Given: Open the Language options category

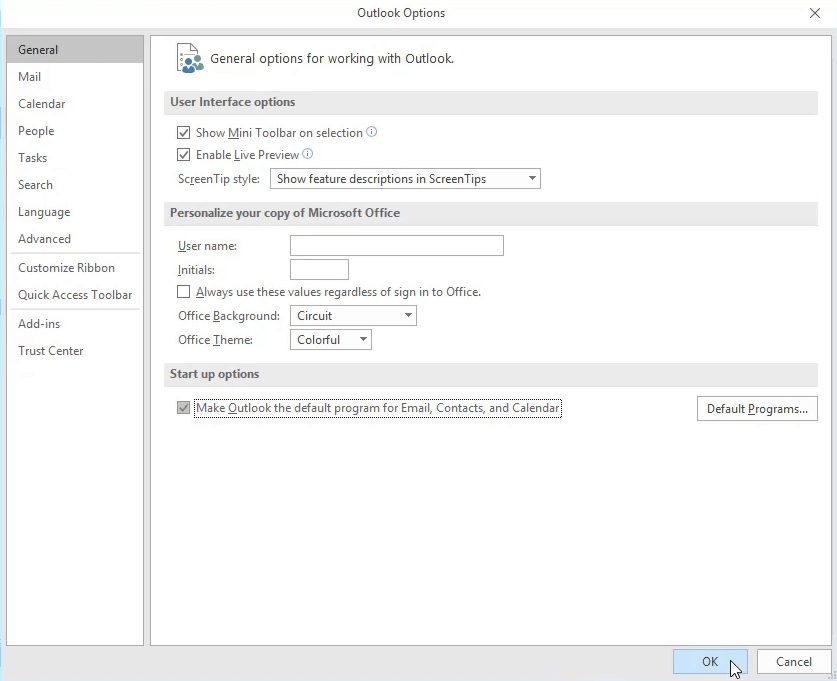Looking at the screenshot, I should 75,212.
